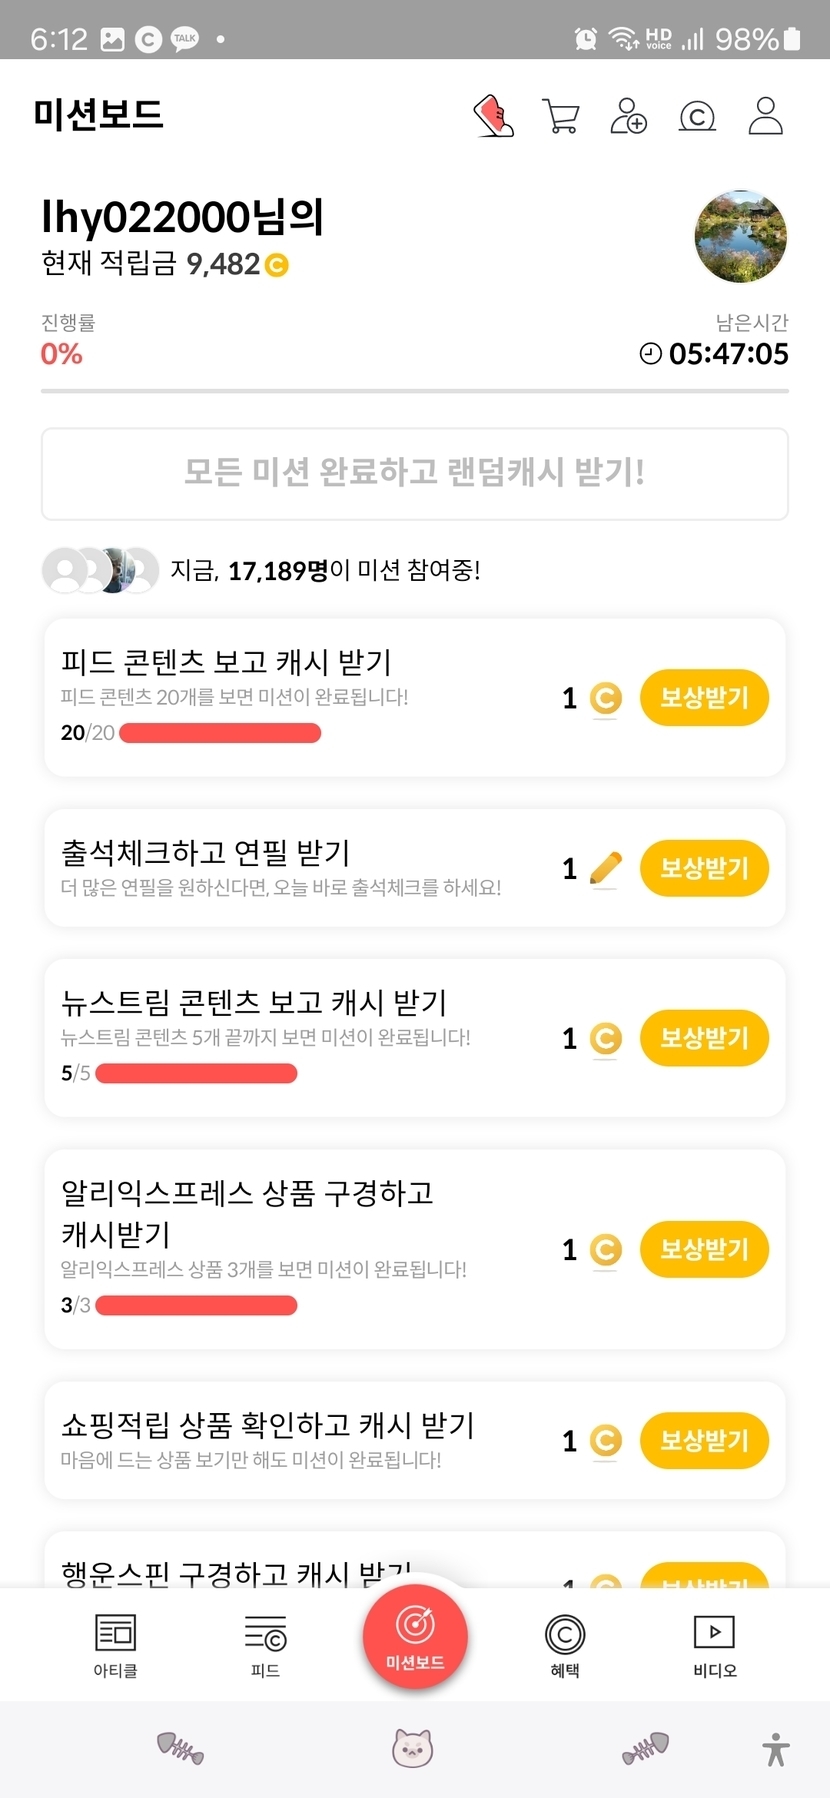Image resolution: width=830 pixels, height=1798 pixels.
Task: Switch to the 아티클 tab
Action: click(115, 1645)
